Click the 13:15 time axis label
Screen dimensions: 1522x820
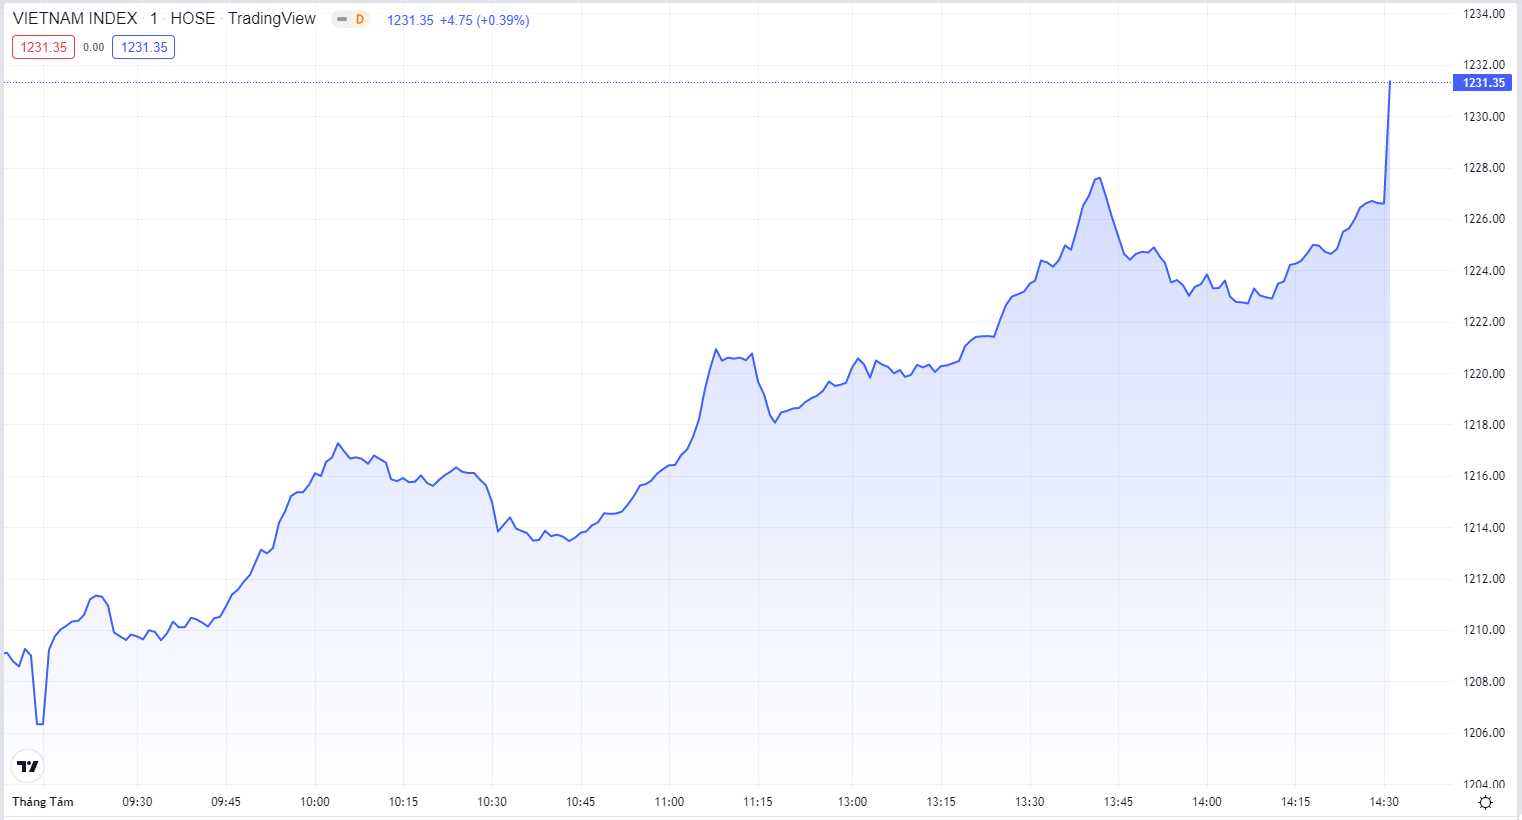[941, 802]
